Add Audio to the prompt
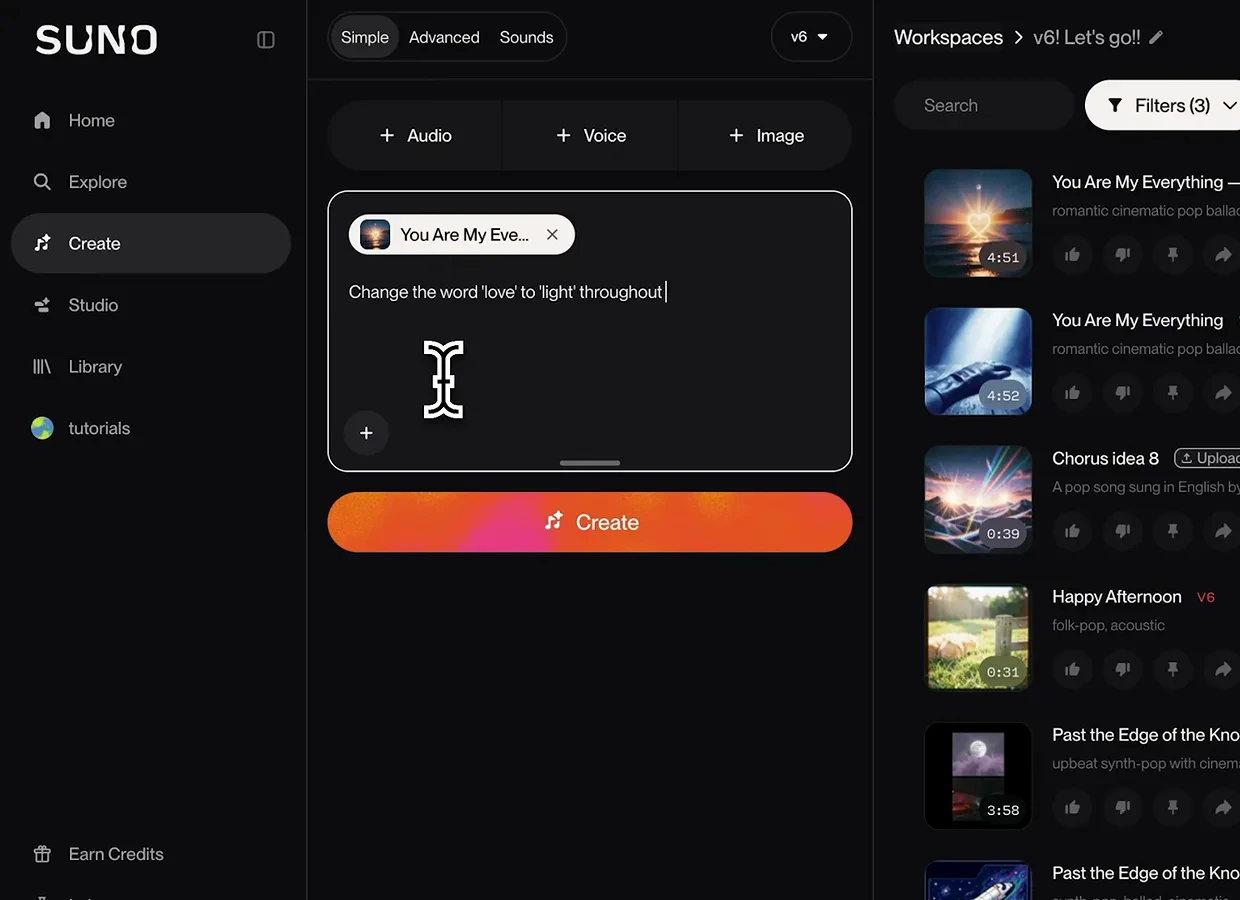1240x900 pixels. (x=415, y=135)
